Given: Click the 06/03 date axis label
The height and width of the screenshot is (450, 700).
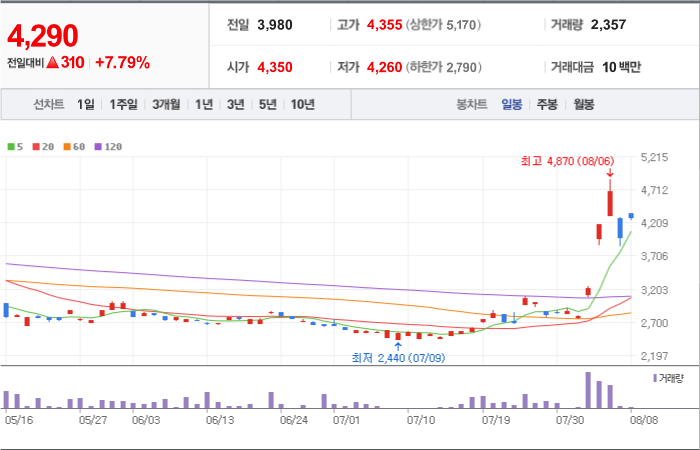Looking at the screenshot, I should point(146,421).
